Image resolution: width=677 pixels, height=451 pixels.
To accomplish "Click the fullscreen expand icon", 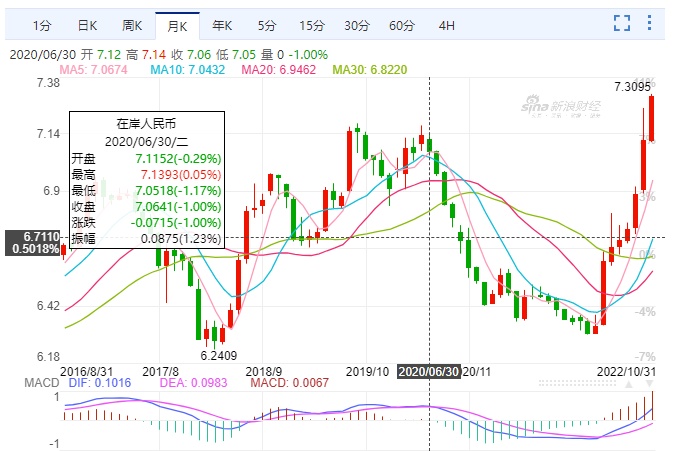I will tap(622, 23).
